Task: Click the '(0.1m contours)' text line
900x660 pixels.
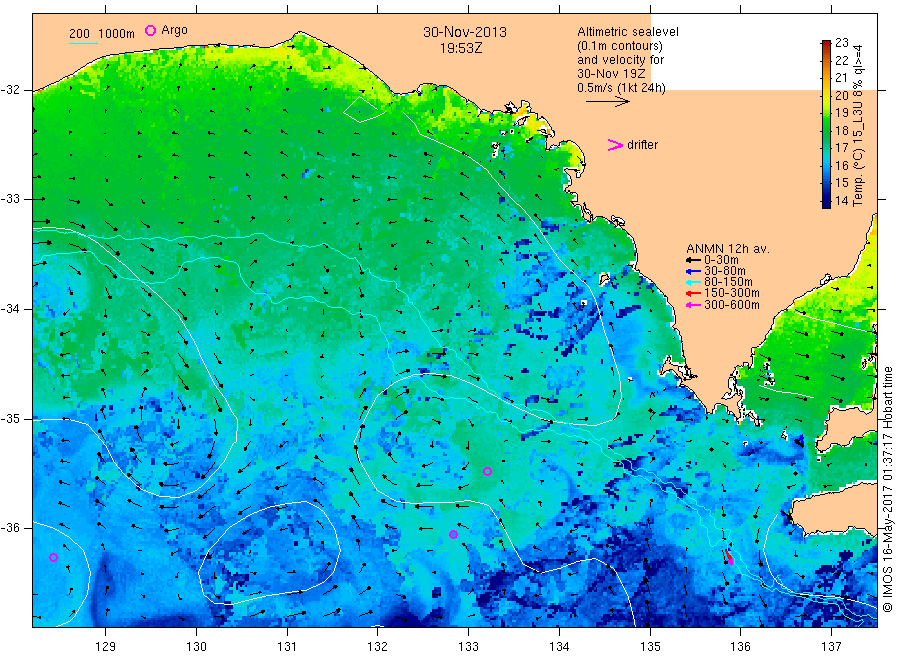Action: pyautogui.click(x=620, y=46)
